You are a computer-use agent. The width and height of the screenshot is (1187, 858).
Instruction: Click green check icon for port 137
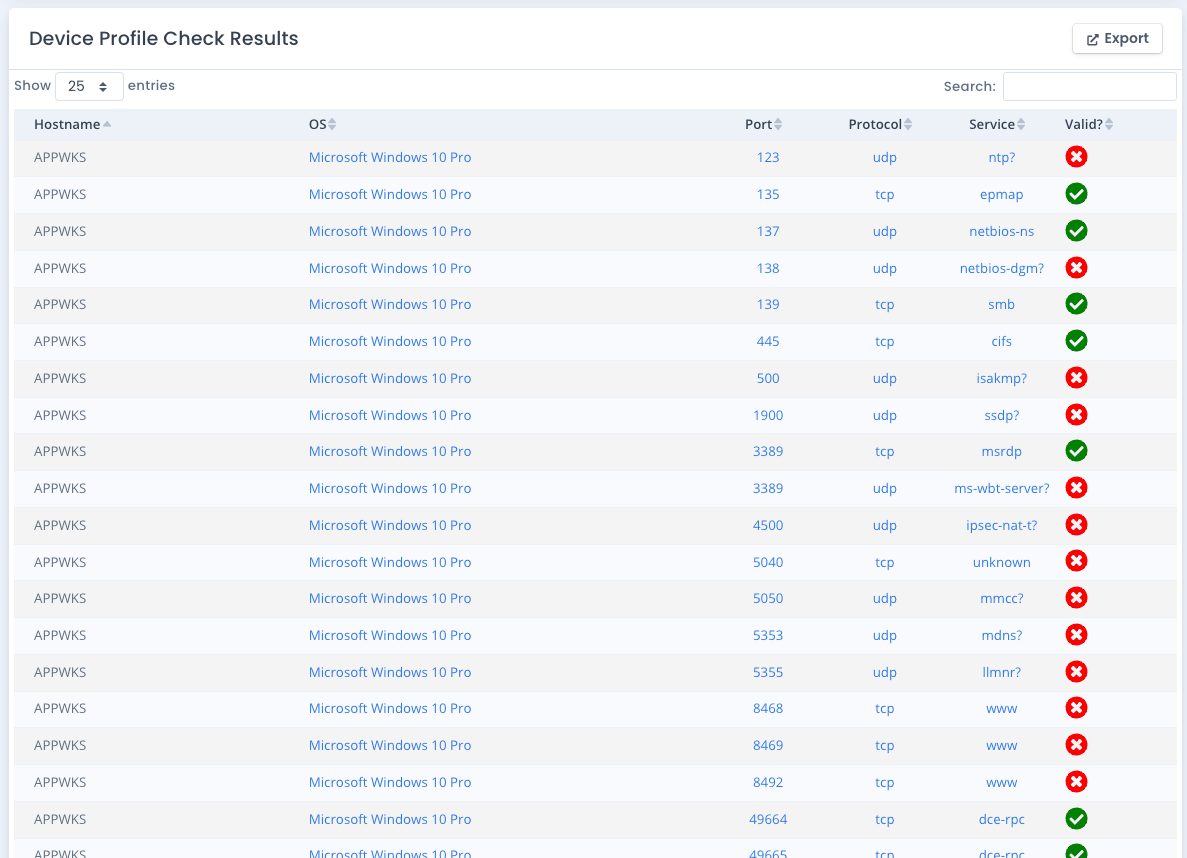point(1076,231)
